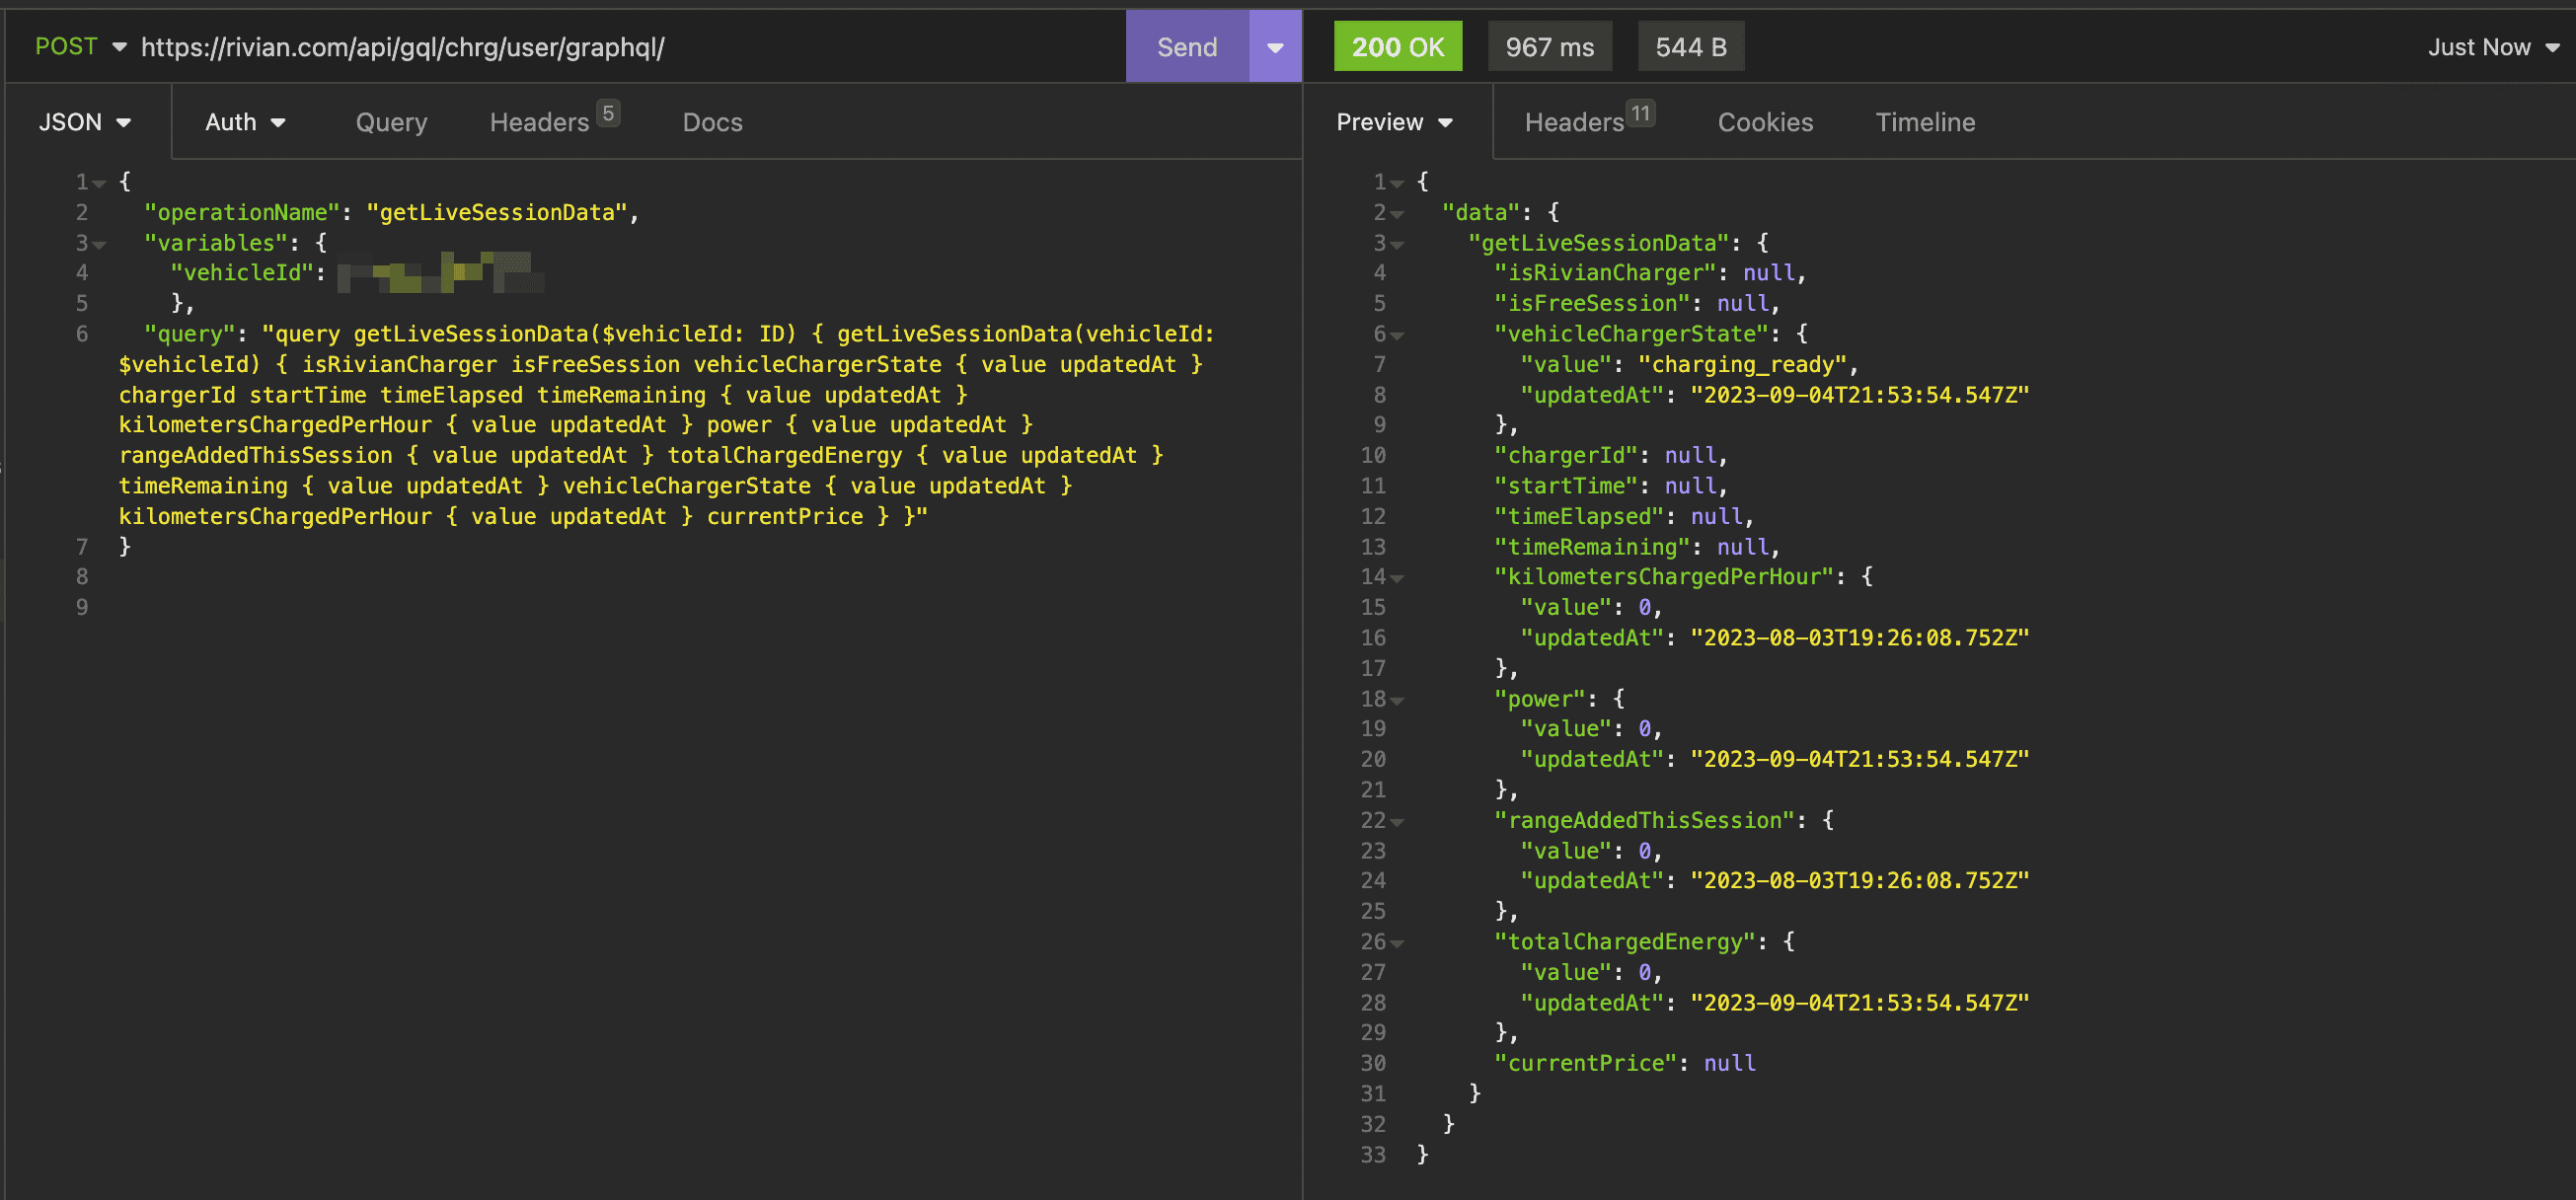Viewport: 2576px width, 1200px height.
Task: Collapse the totalChargedEnergy response block
Action: (1397, 943)
